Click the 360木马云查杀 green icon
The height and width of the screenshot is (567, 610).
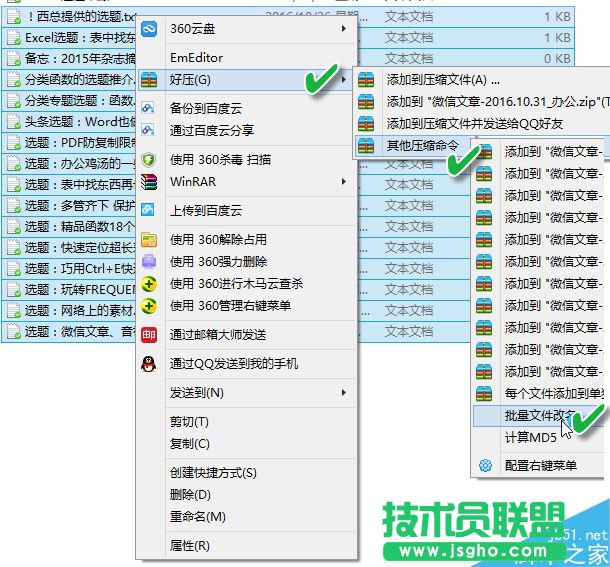[149, 284]
